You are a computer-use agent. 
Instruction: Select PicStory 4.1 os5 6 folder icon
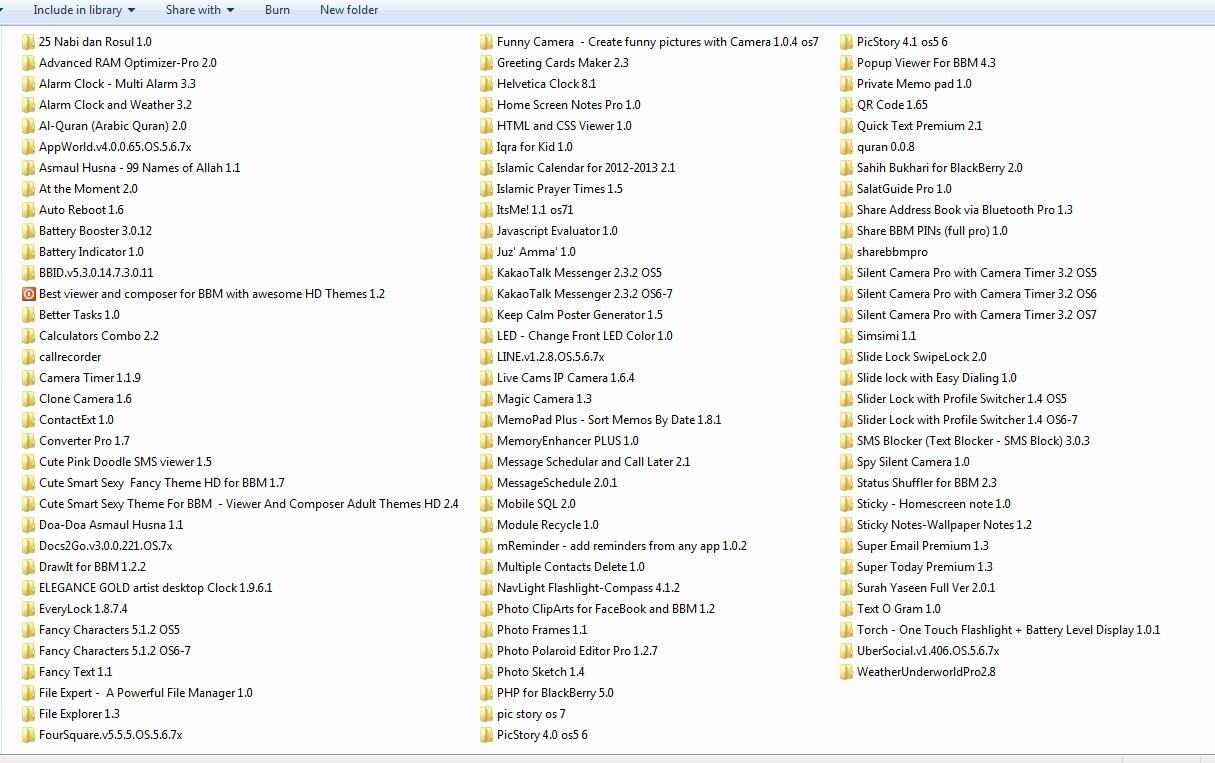[846, 42]
